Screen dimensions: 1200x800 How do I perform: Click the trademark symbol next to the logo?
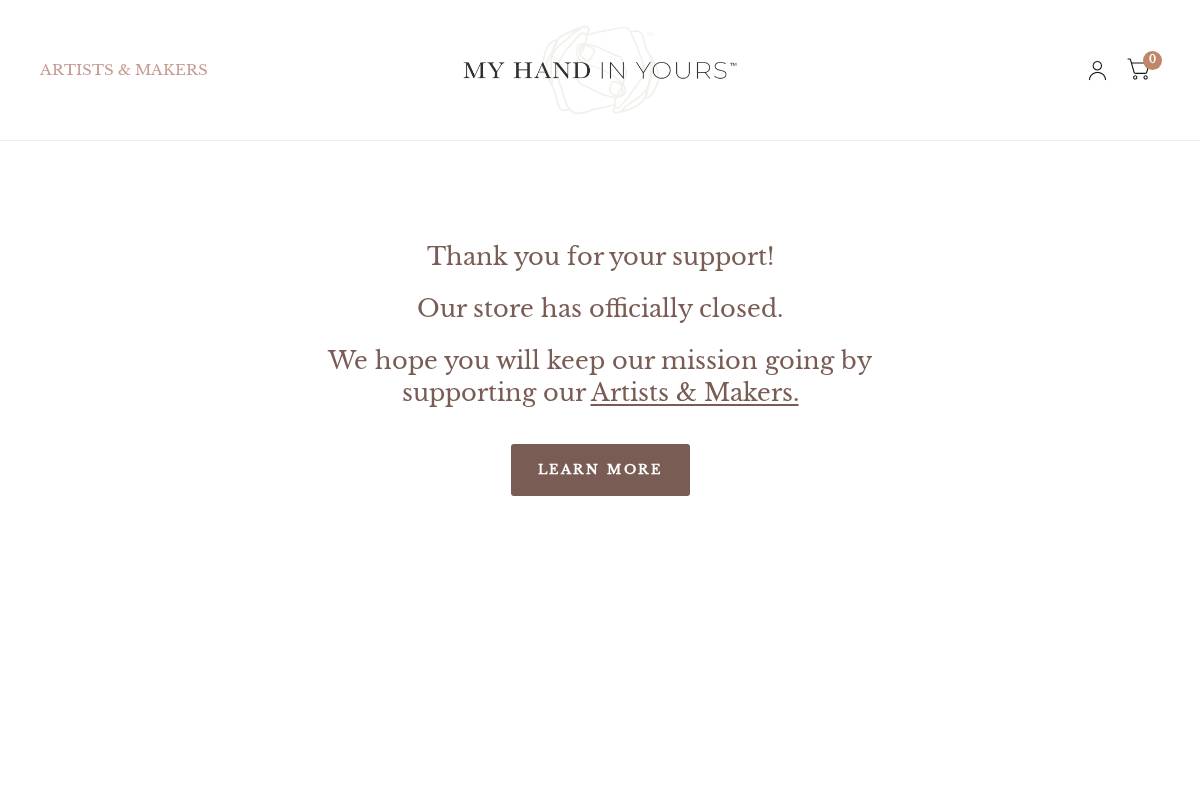(x=733, y=64)
